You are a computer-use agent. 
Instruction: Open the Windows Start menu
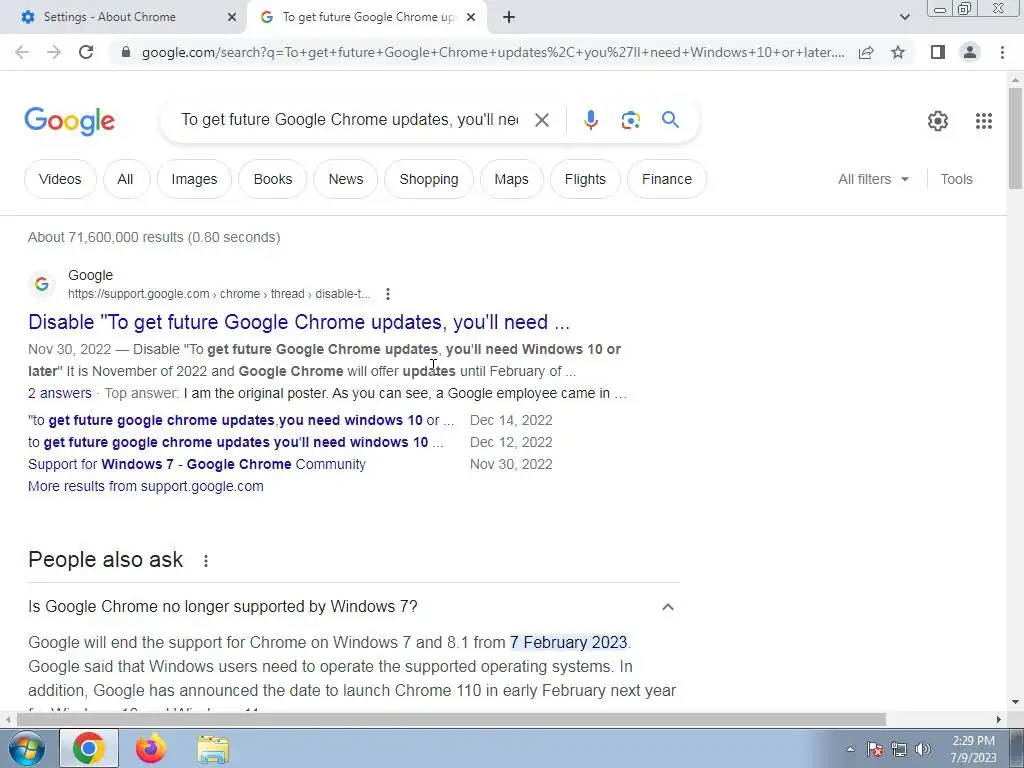pyautogui.click(x=26, y=748)
